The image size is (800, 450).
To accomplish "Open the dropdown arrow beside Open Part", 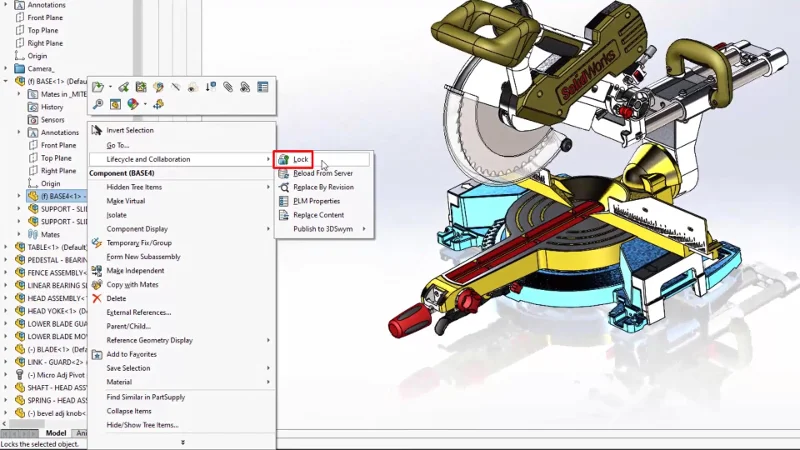I will point(109,87).
